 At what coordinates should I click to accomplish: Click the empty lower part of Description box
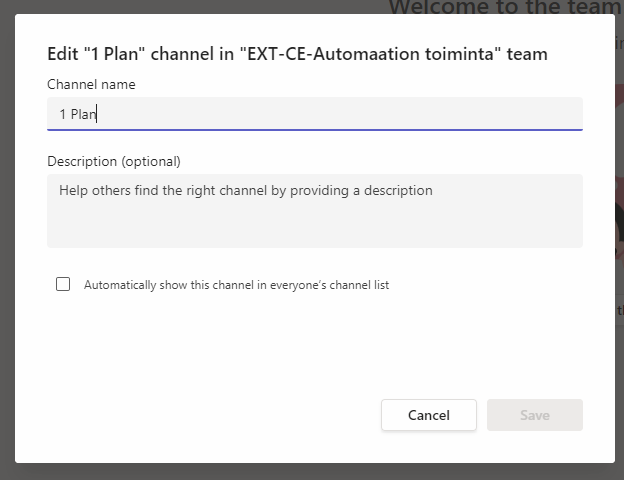pos(315,227)
